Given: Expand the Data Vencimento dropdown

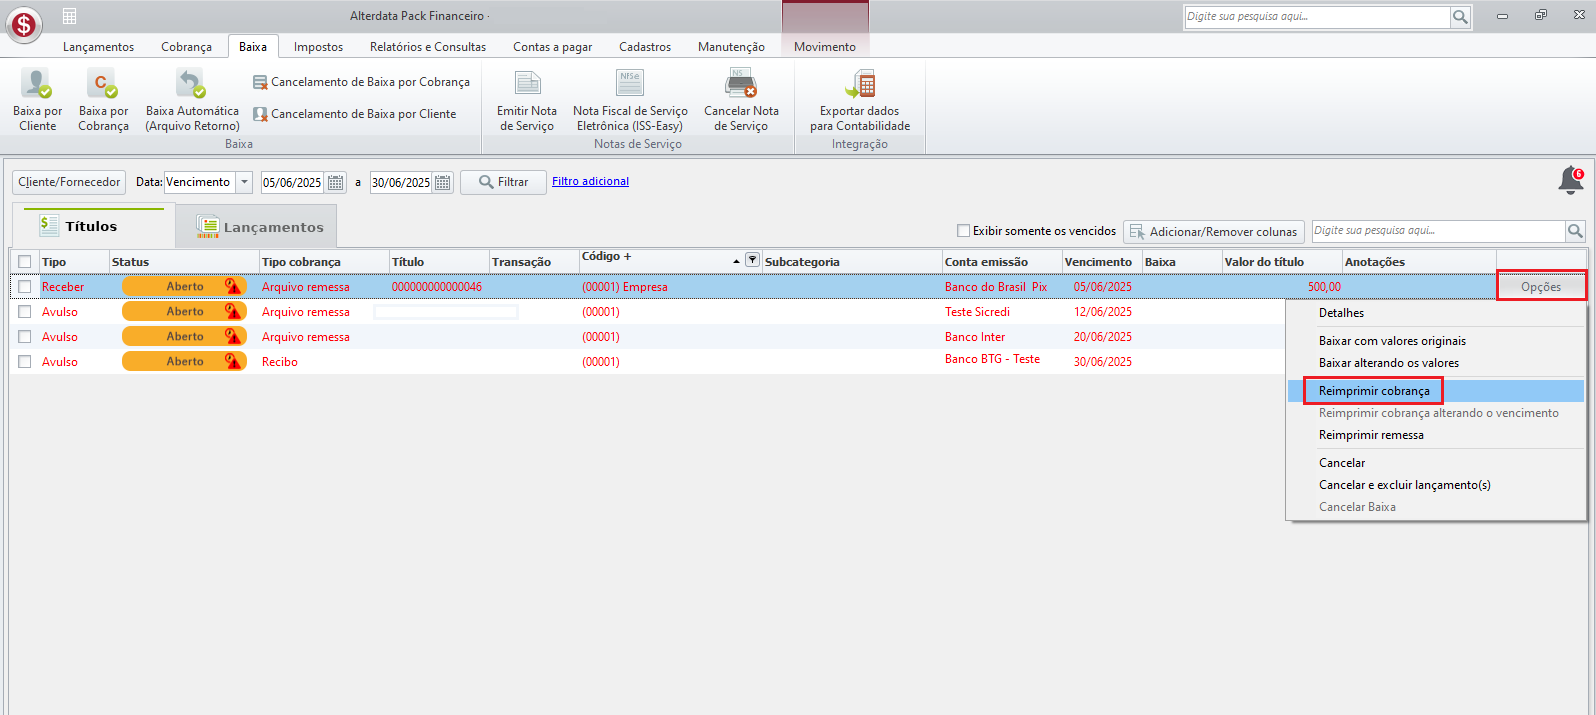Looking at the screenshot, I should point(244,182).
